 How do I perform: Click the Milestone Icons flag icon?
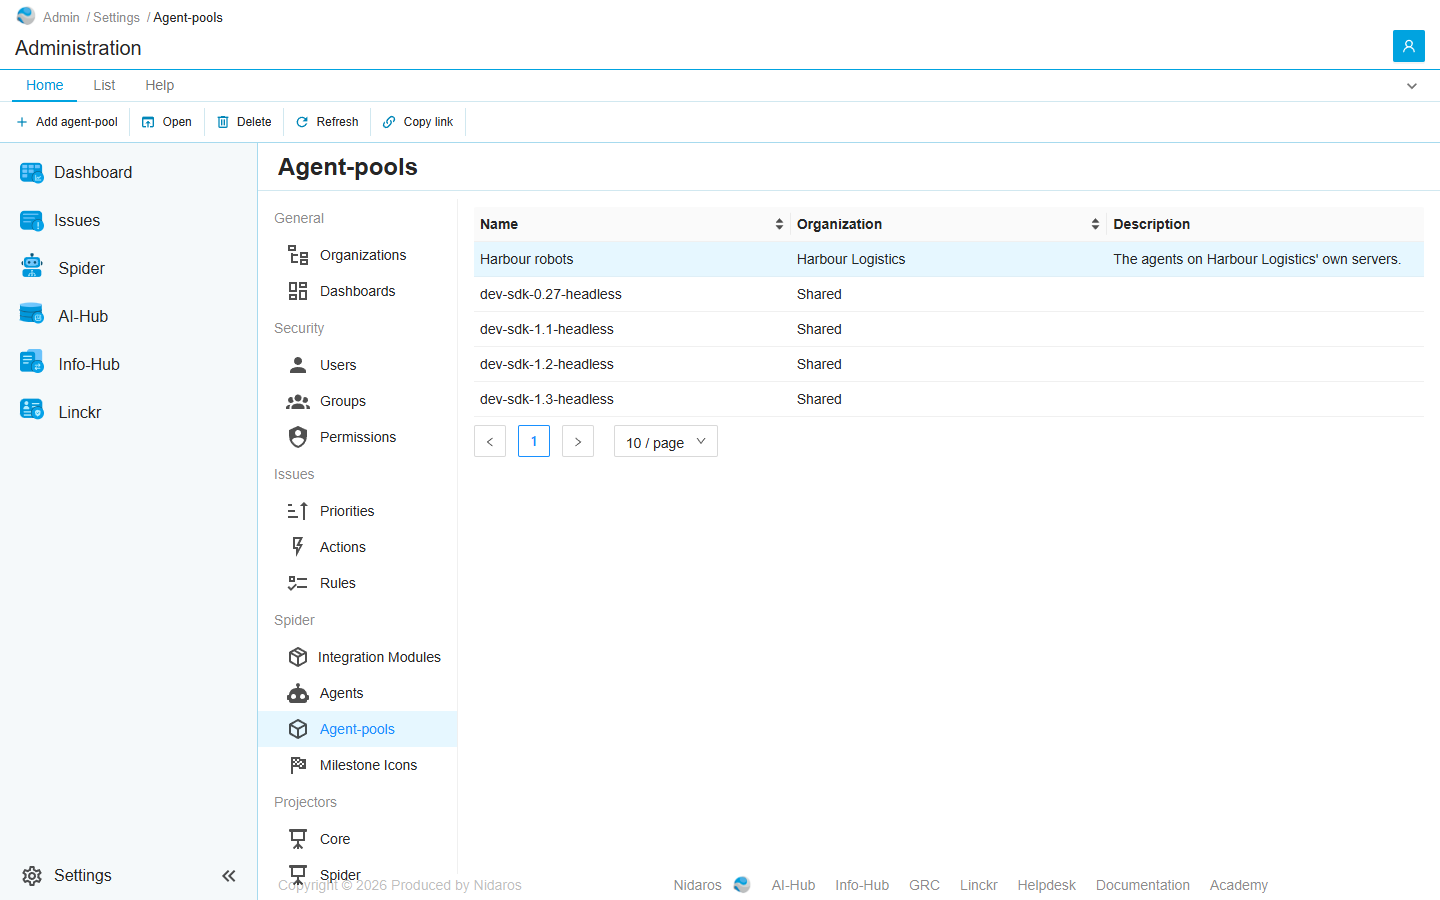point(298,765)
